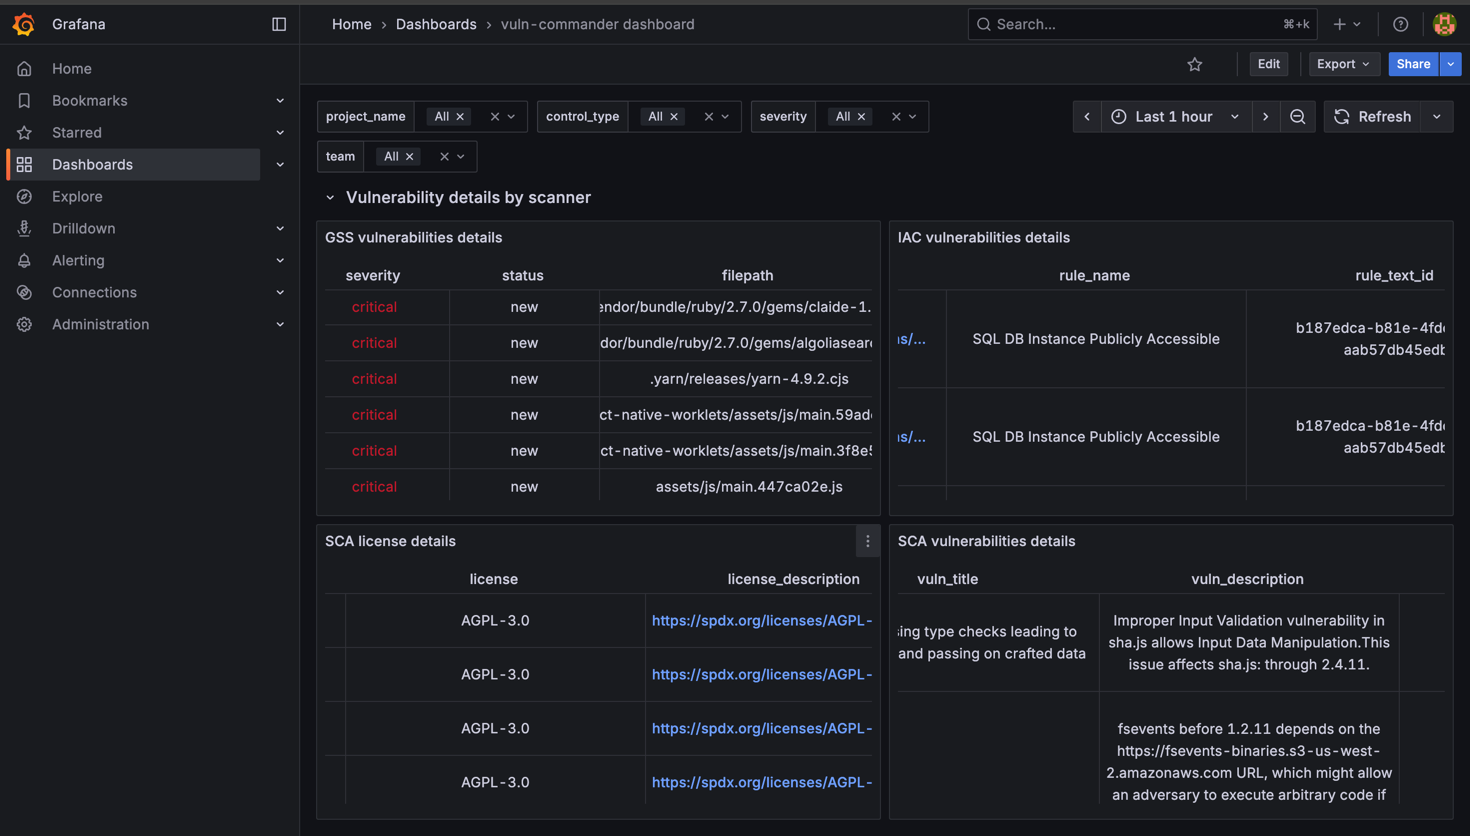Remove All chip from severity filter
The width and height of the screenshot is (1470, 836).
(x=861, y=117)
